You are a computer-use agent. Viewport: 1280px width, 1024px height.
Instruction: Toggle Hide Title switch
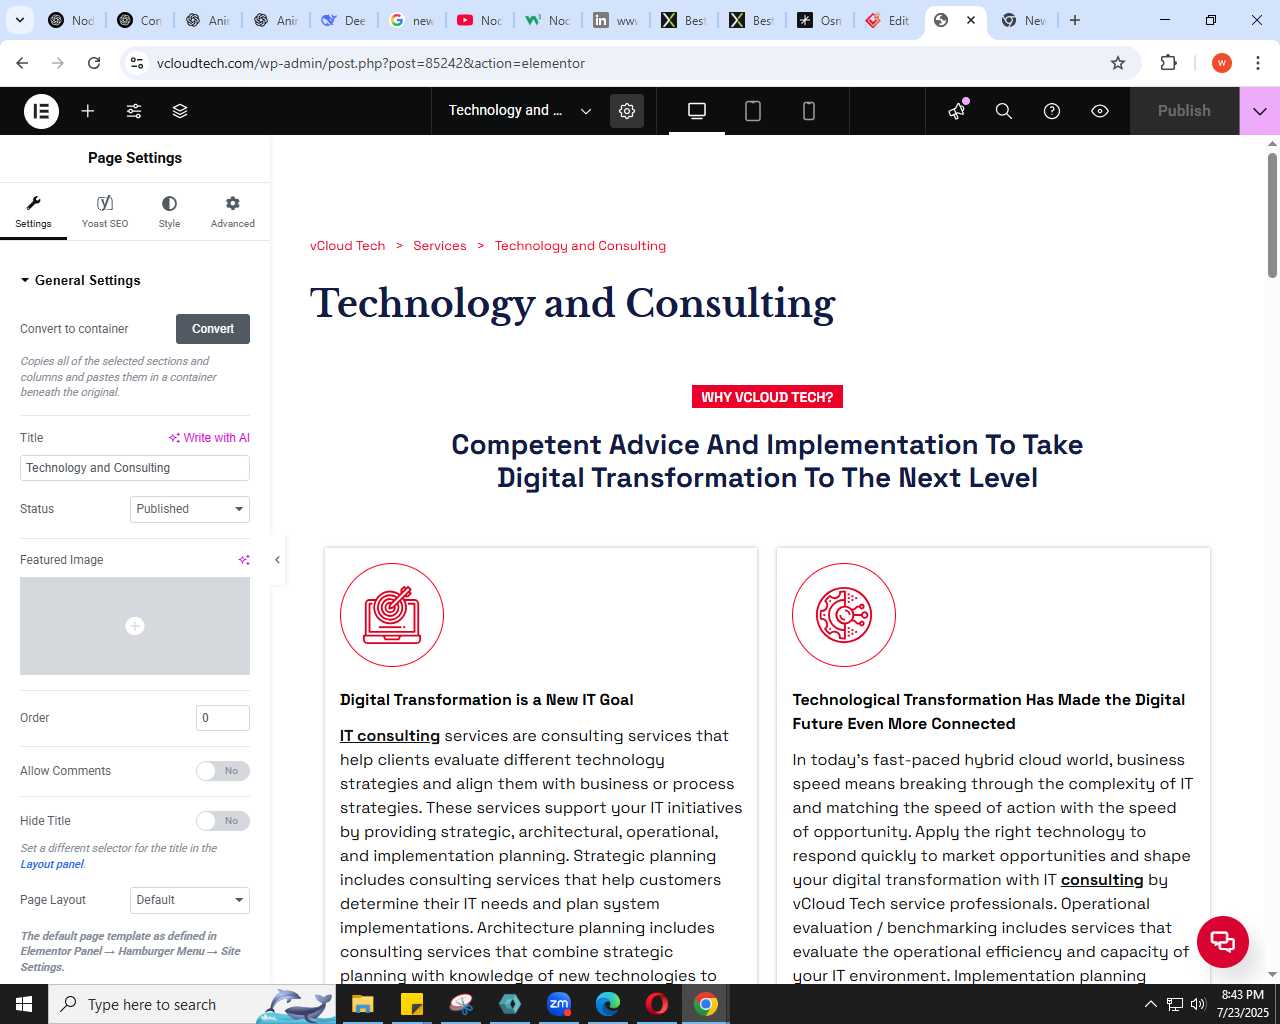pyautogui.click(x=222, y=821)
